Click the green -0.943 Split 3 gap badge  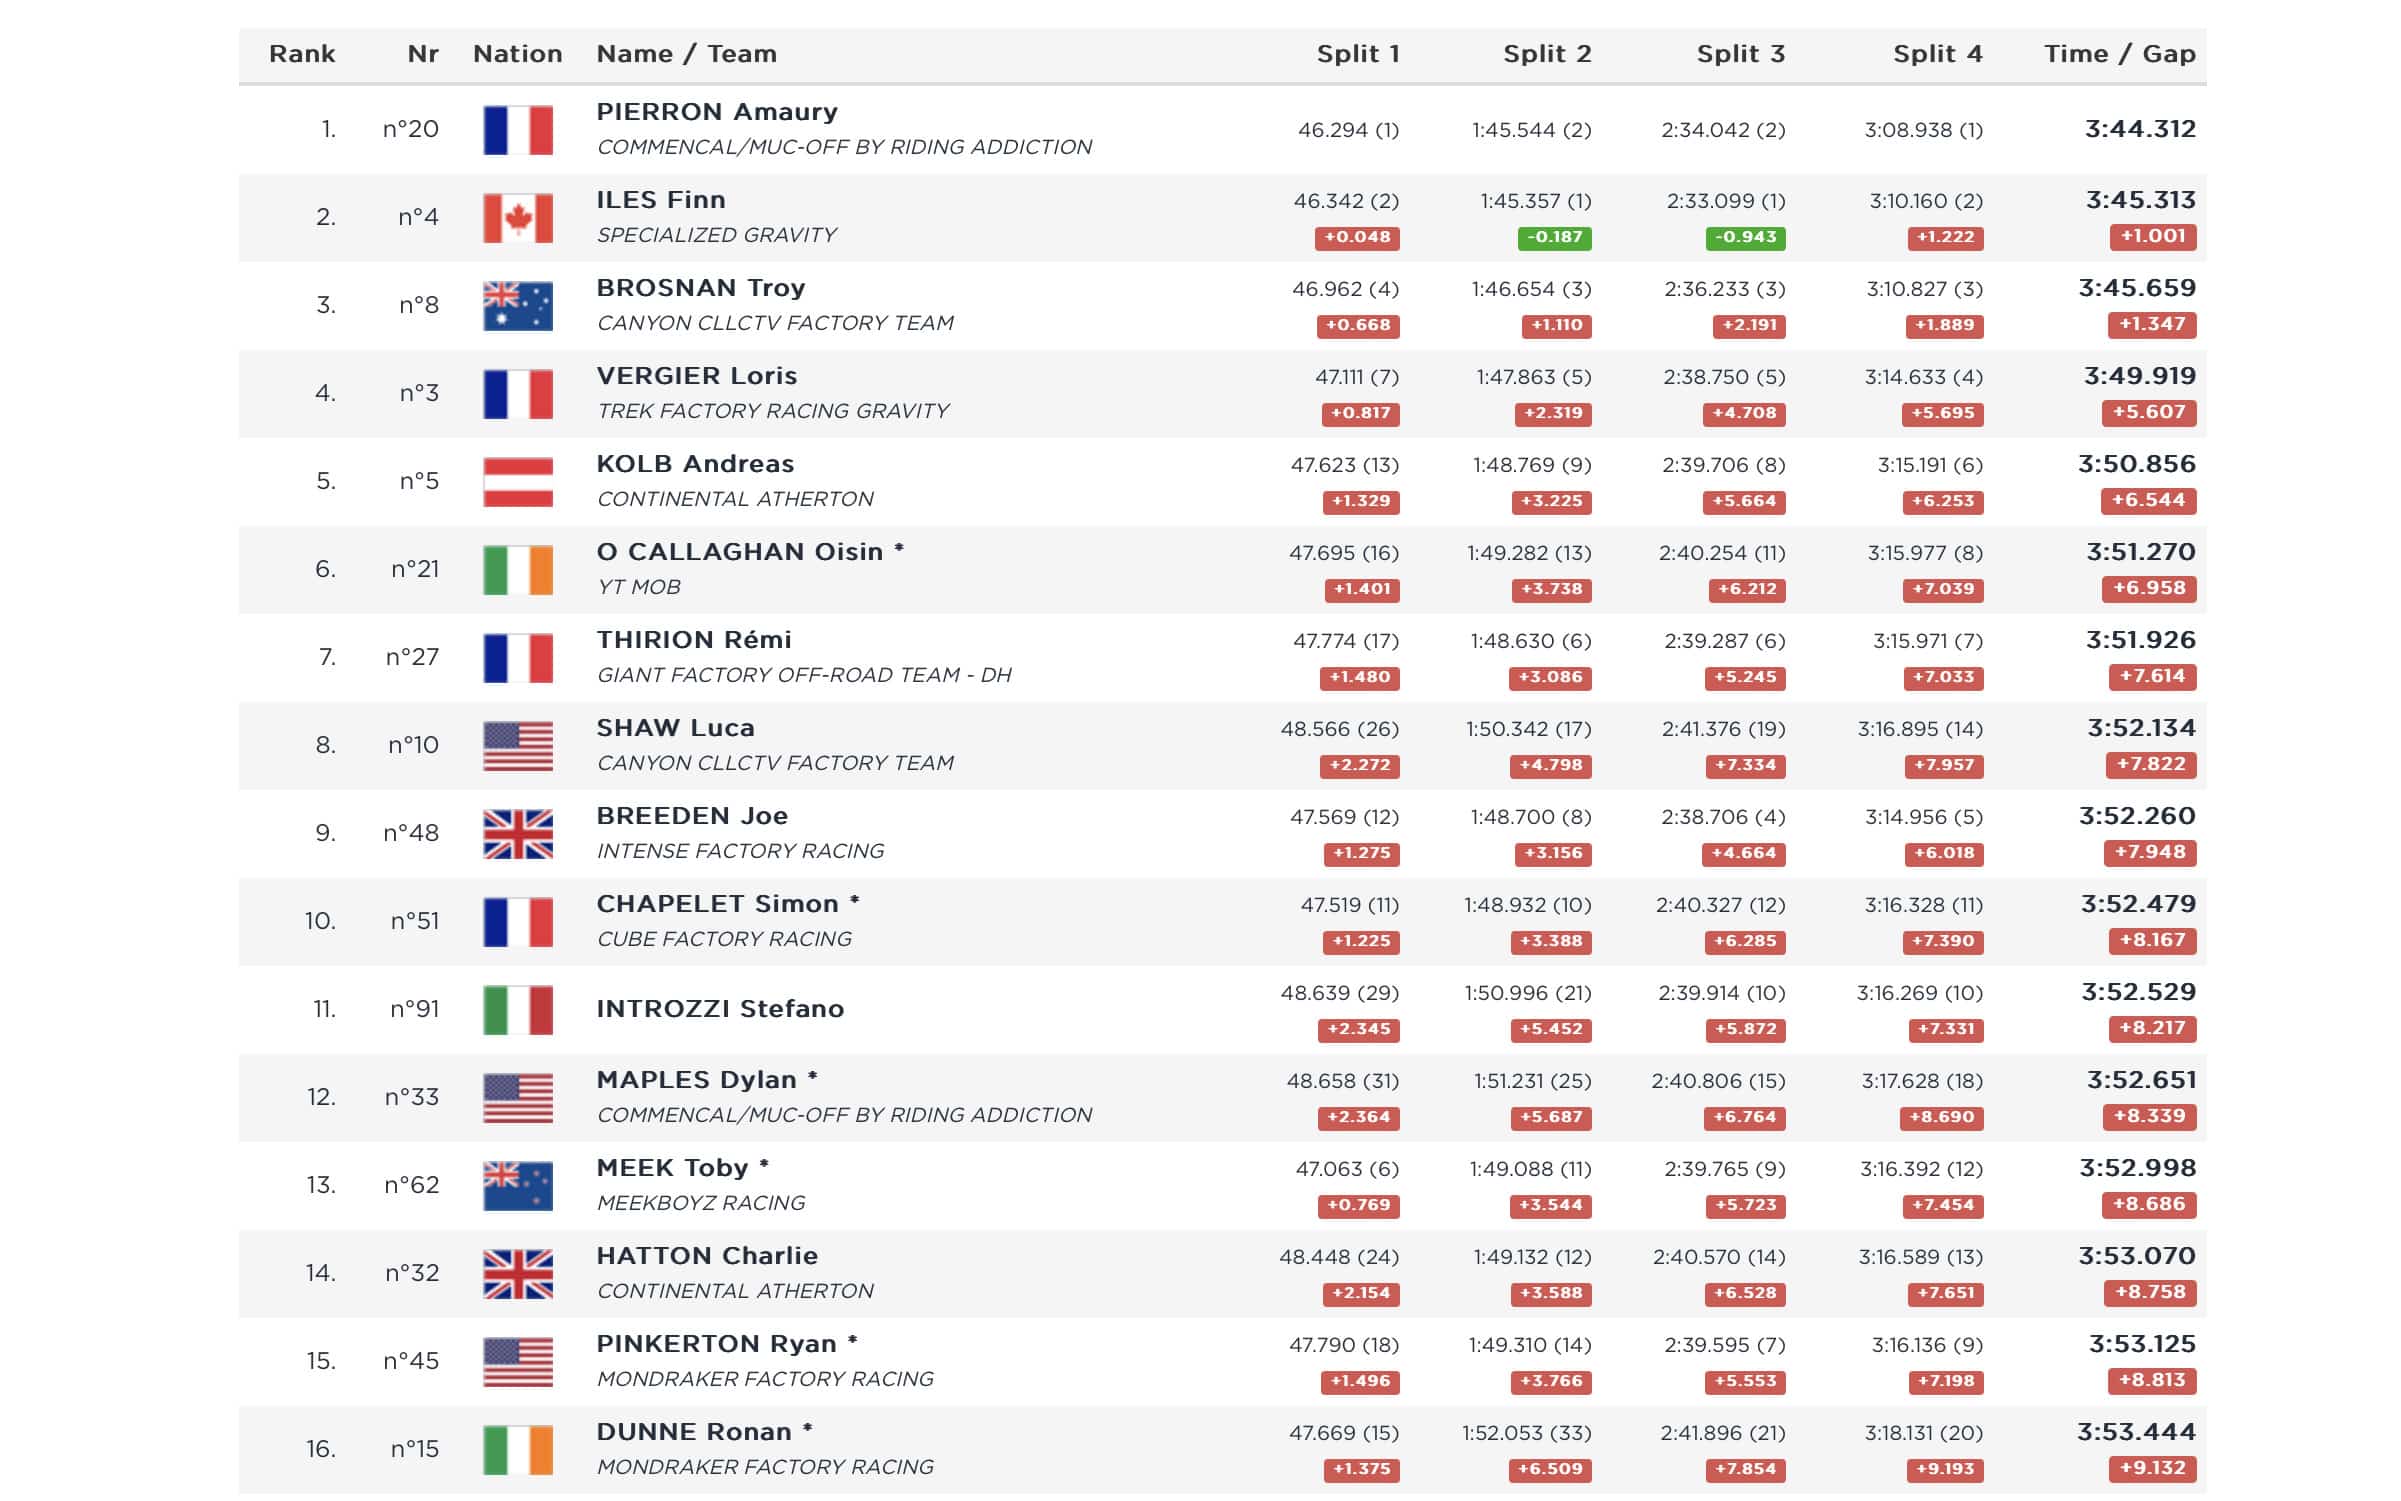coord(1745,237)
